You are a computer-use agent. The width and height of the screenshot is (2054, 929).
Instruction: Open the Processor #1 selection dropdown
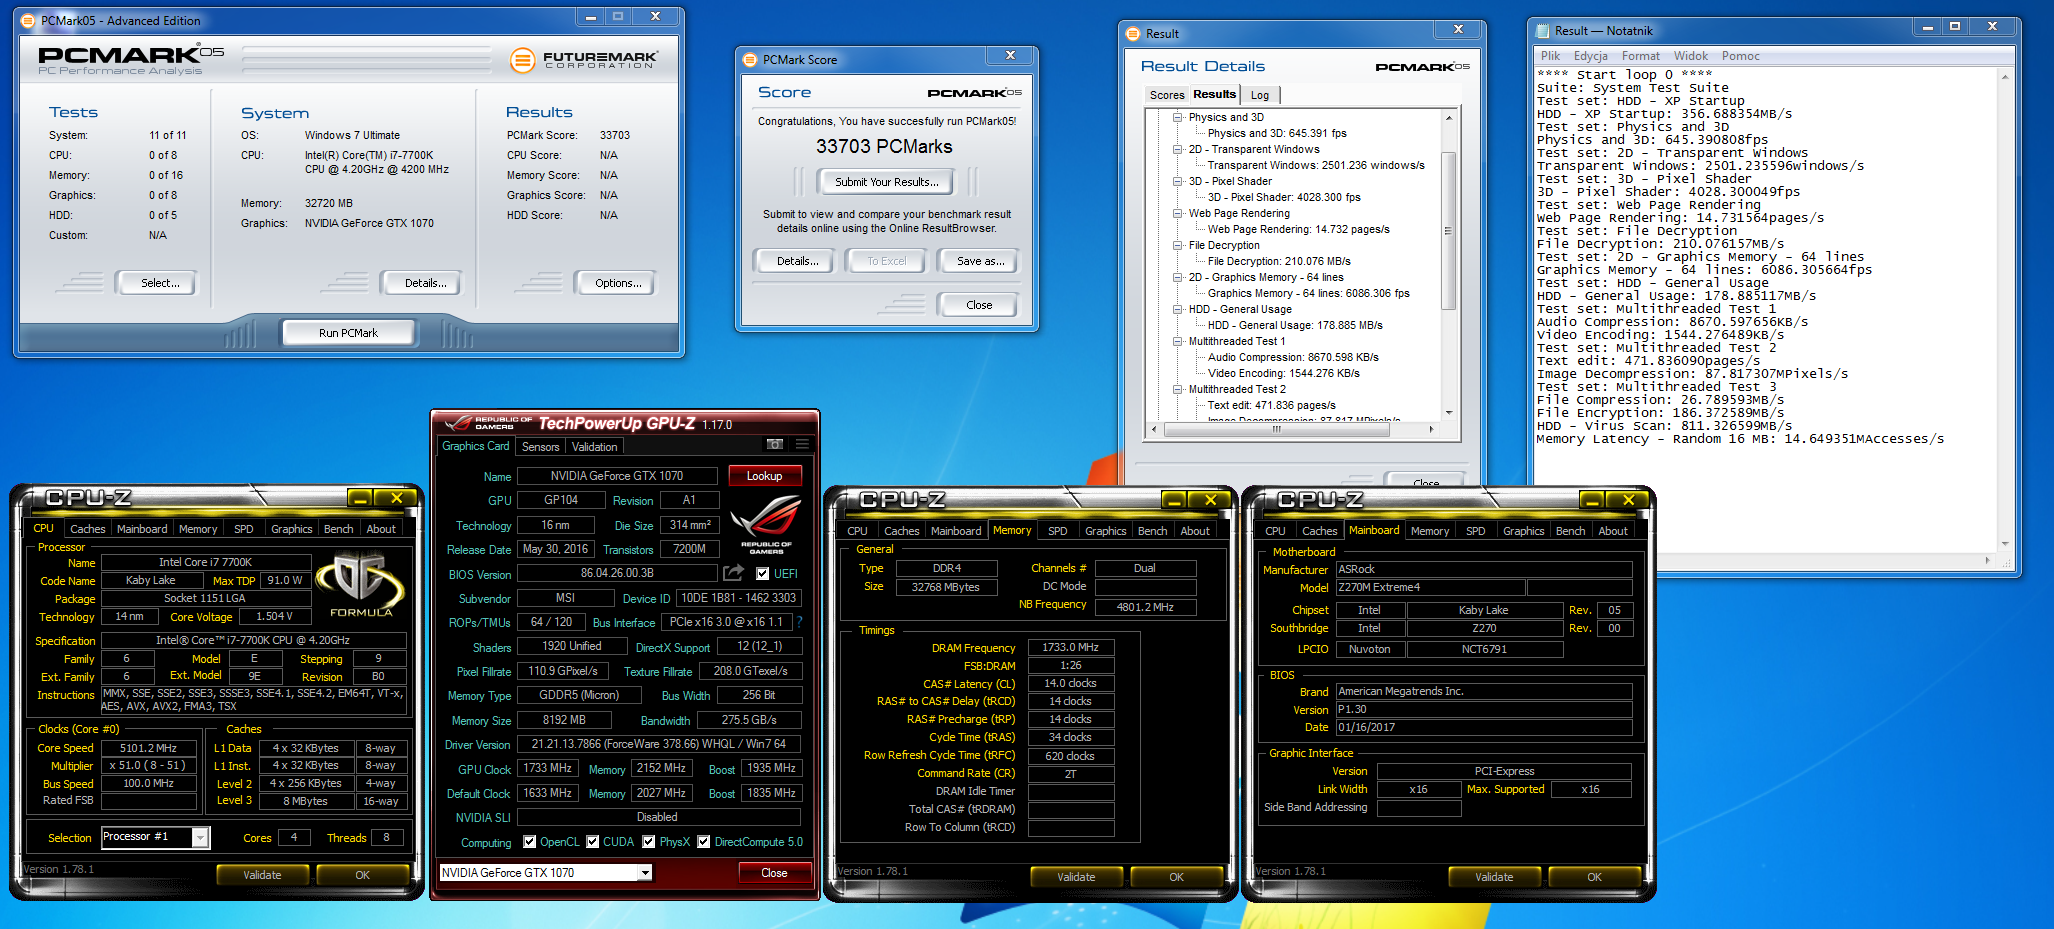201,837
